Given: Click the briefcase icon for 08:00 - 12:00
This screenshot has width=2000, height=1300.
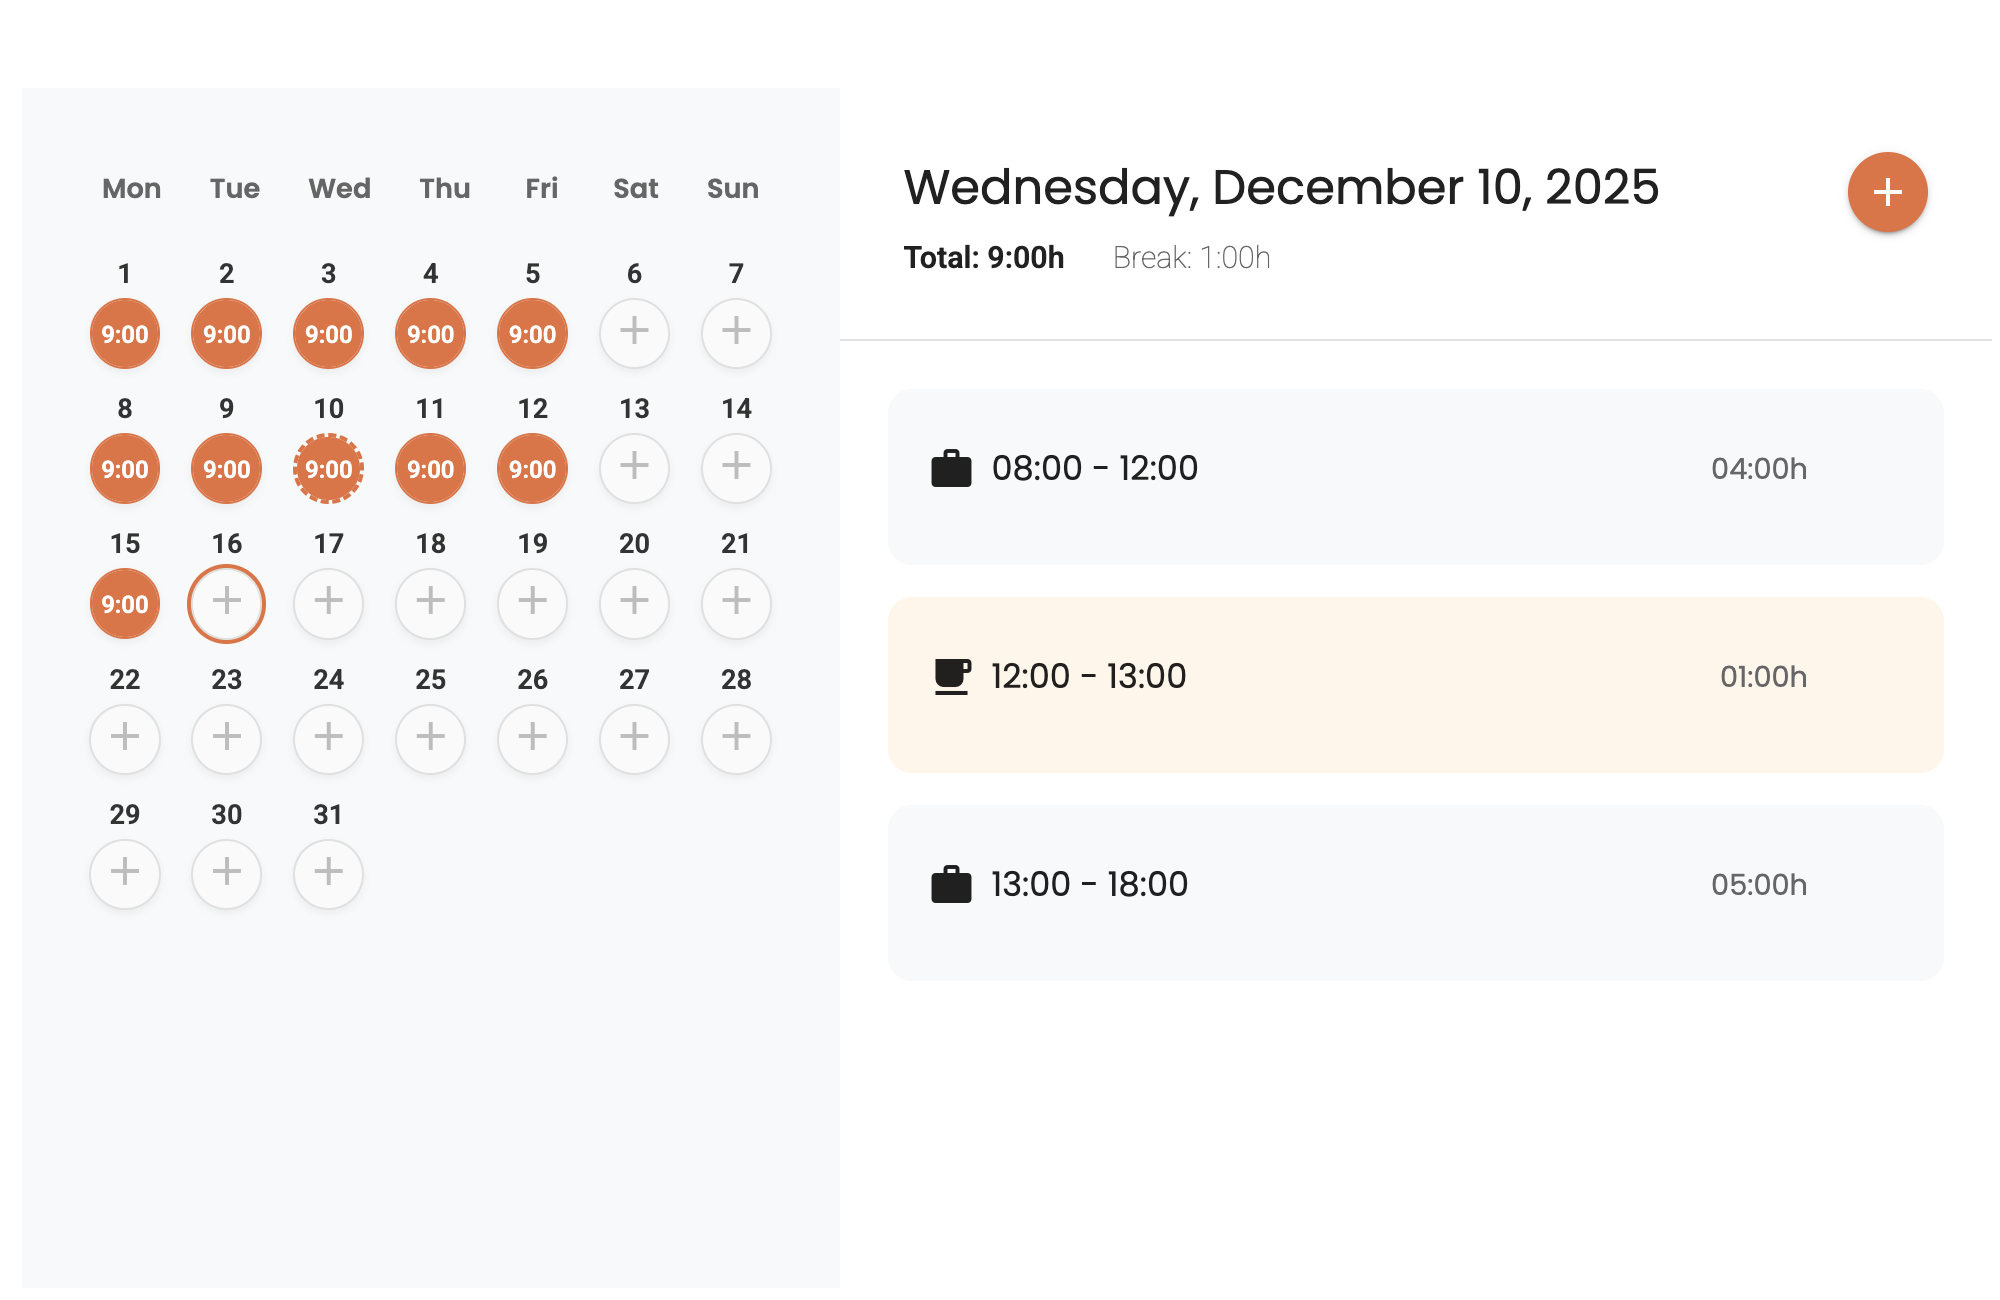Looking at the screenshot, I should tap(951, 468).
